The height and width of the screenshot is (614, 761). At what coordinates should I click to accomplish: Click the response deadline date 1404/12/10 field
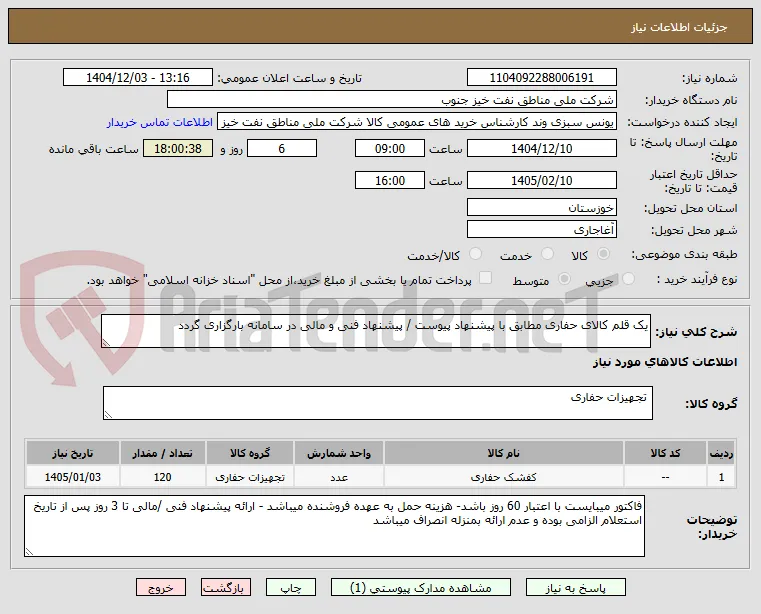point(542,149)
